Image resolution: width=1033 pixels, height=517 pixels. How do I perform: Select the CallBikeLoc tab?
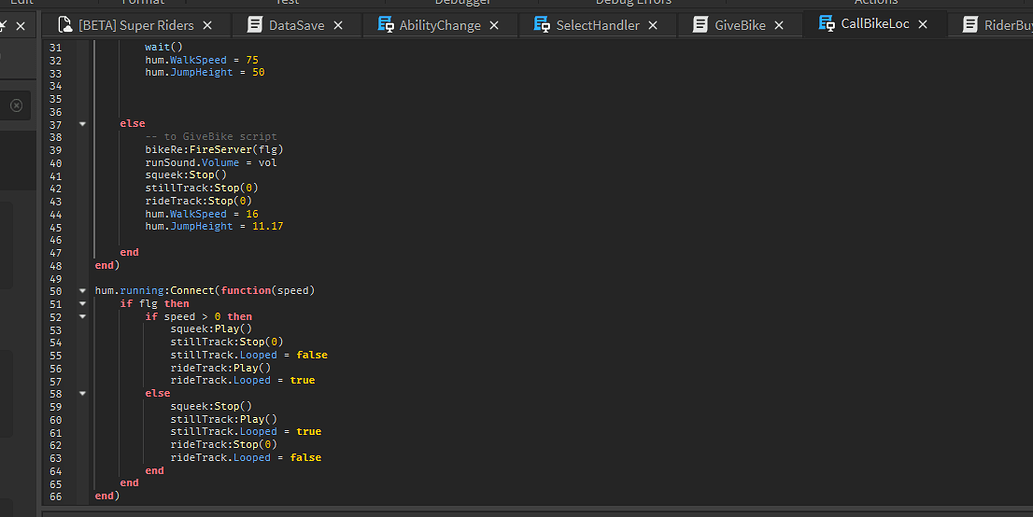(x=875, y=24)
